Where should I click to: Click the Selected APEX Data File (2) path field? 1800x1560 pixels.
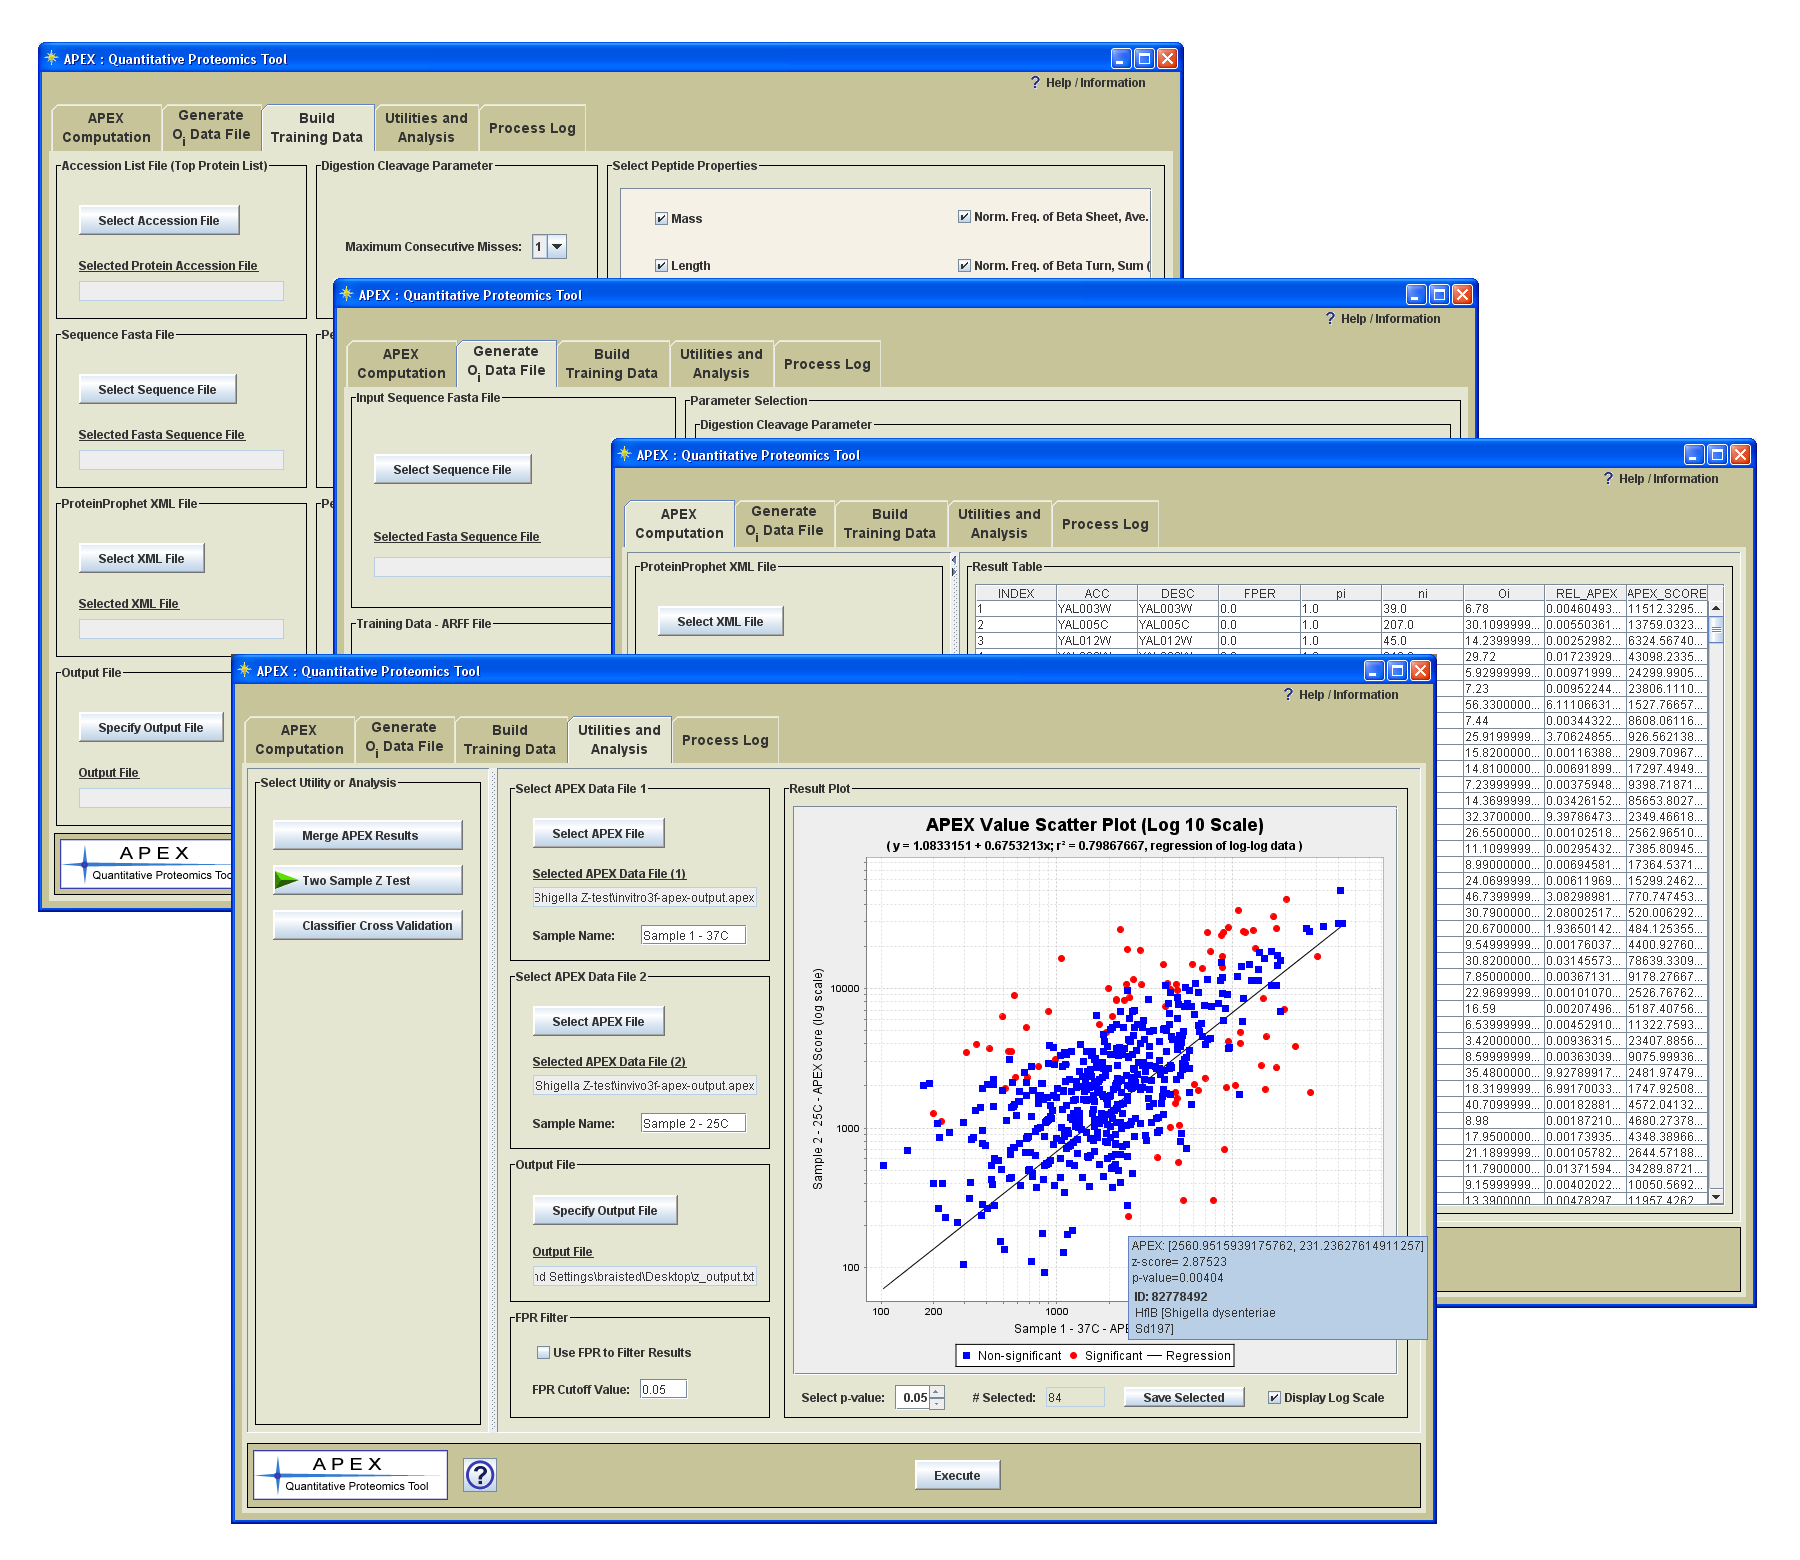[x=644, y=1086]
